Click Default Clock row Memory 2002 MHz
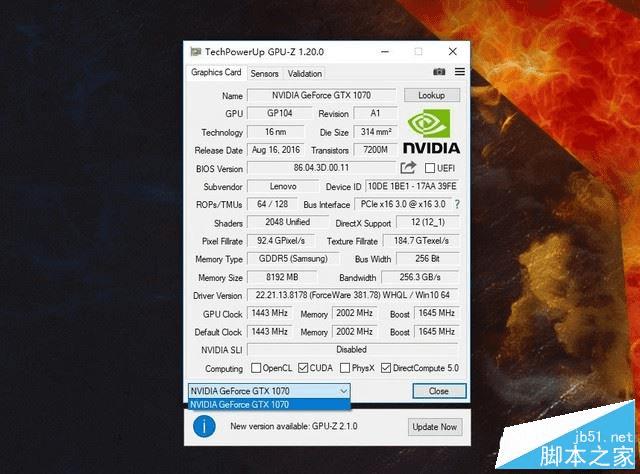This screenshot has width=640, height=474. point(354,332)
